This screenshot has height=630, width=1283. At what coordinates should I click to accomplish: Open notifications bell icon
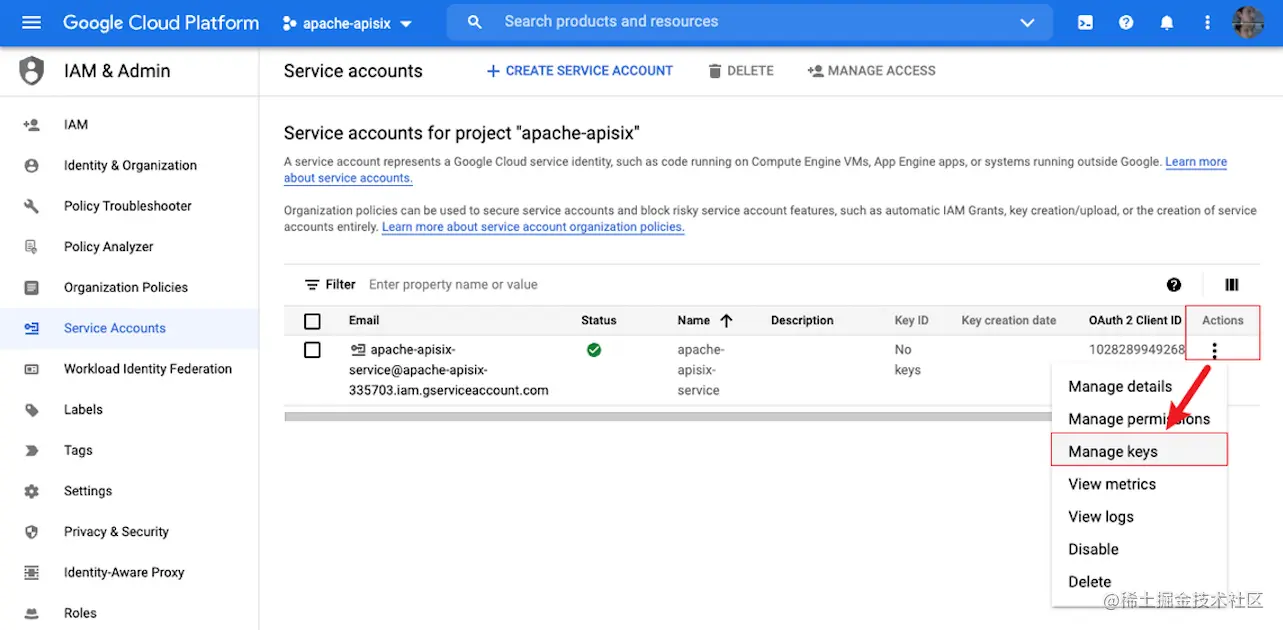[x=1167, y=22]
